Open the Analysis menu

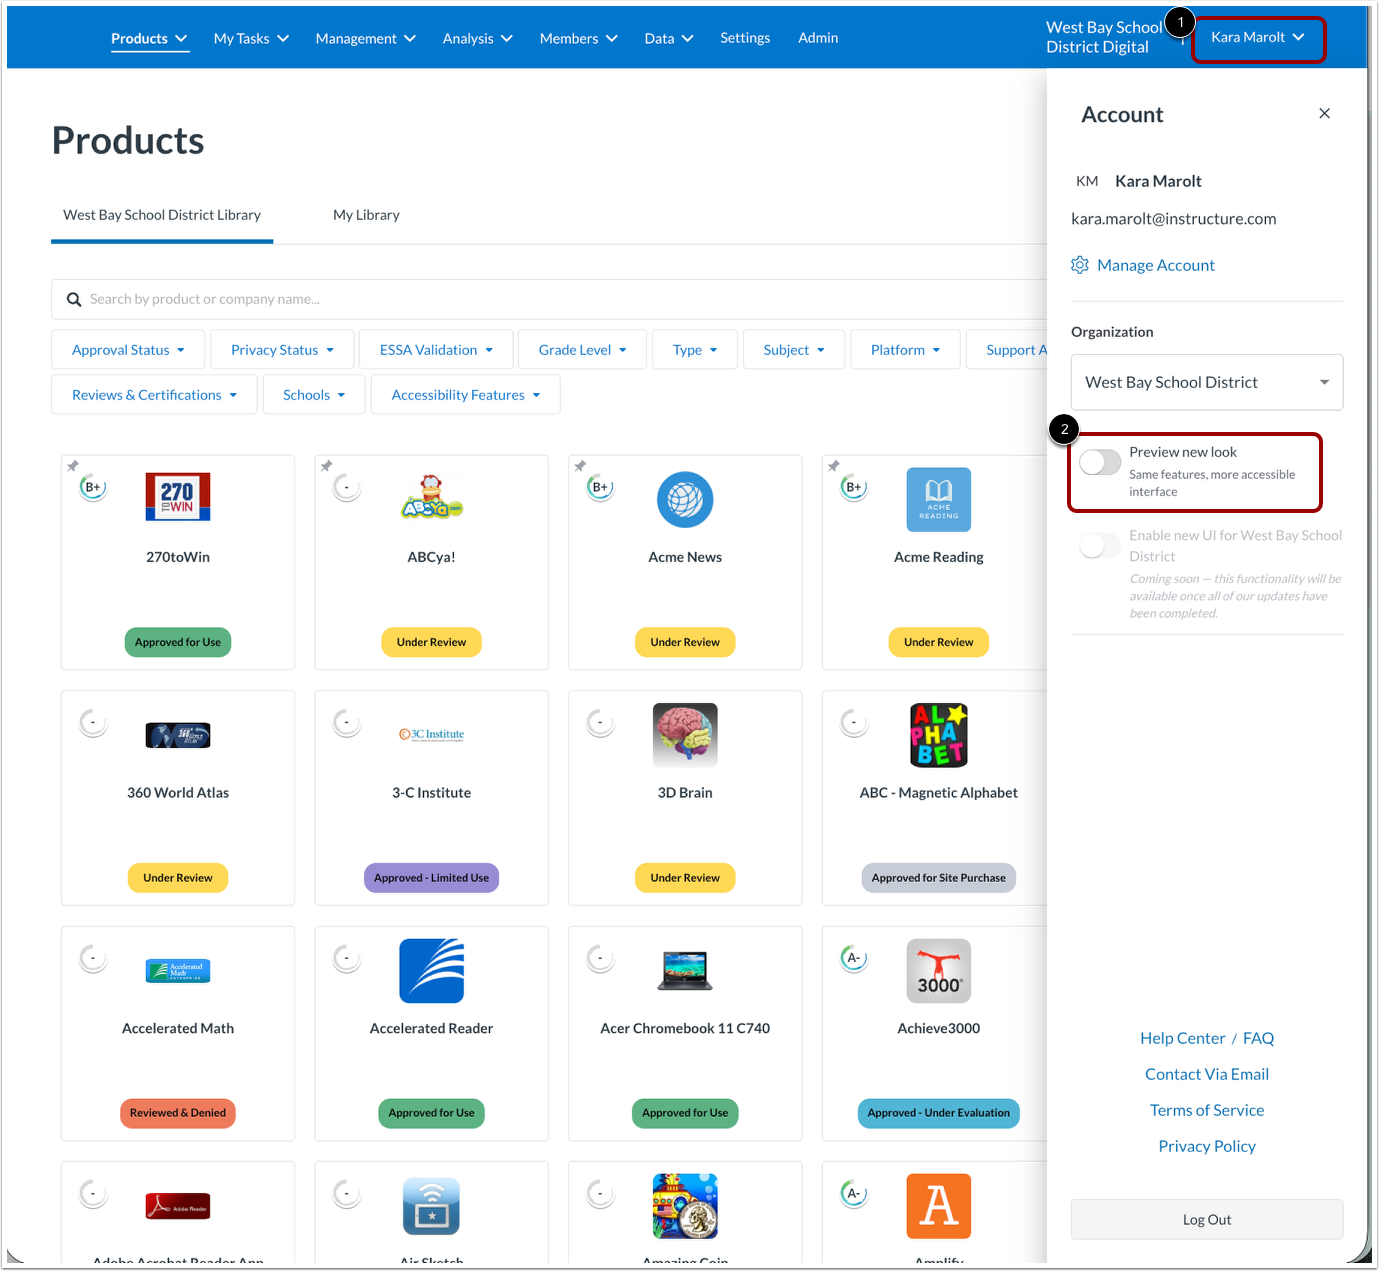tap(477, 38)
